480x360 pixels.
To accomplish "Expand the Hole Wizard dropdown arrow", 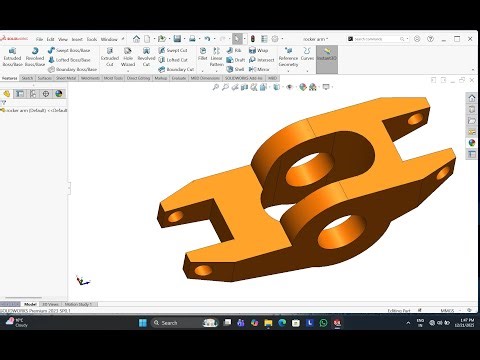I will [x=128, y=71].
